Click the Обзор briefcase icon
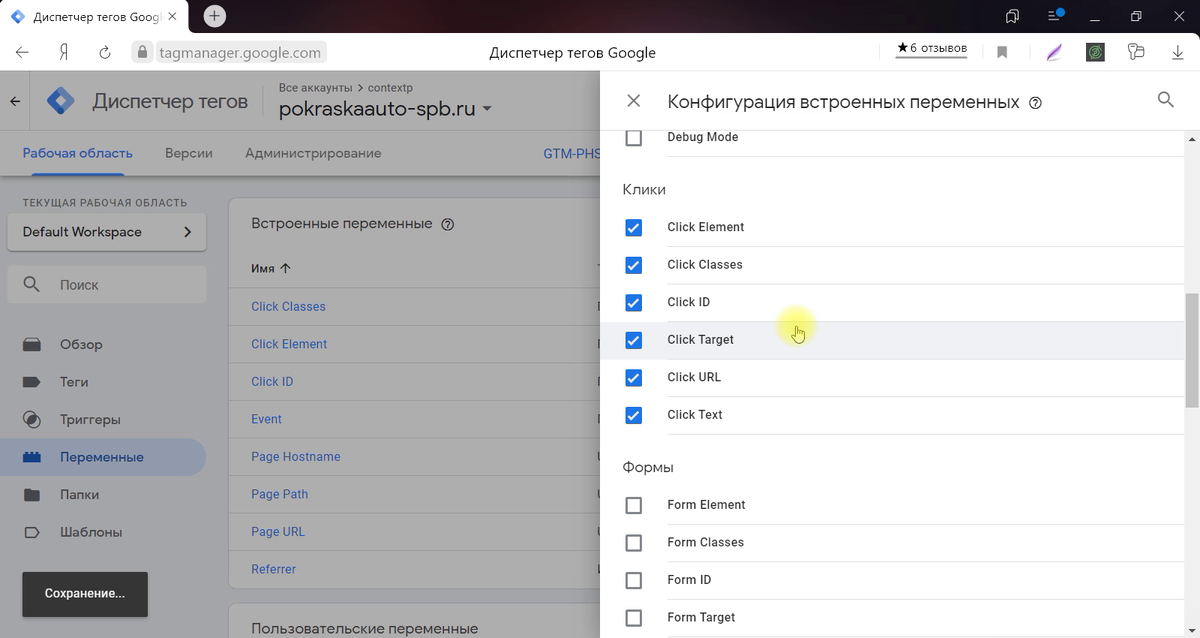The image size is (1200, 638). (32, 344)
